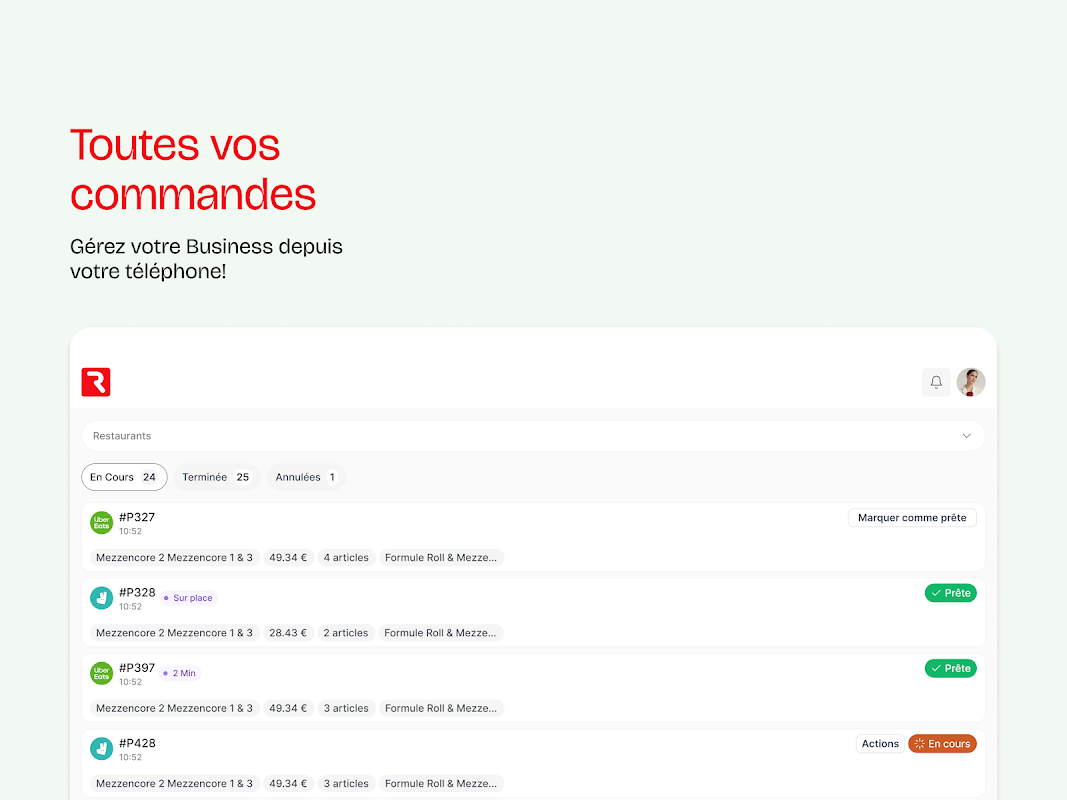Click 49.34 € chip on order #P327
This screenshot has height=800, width=1067.
coord(288,558)
